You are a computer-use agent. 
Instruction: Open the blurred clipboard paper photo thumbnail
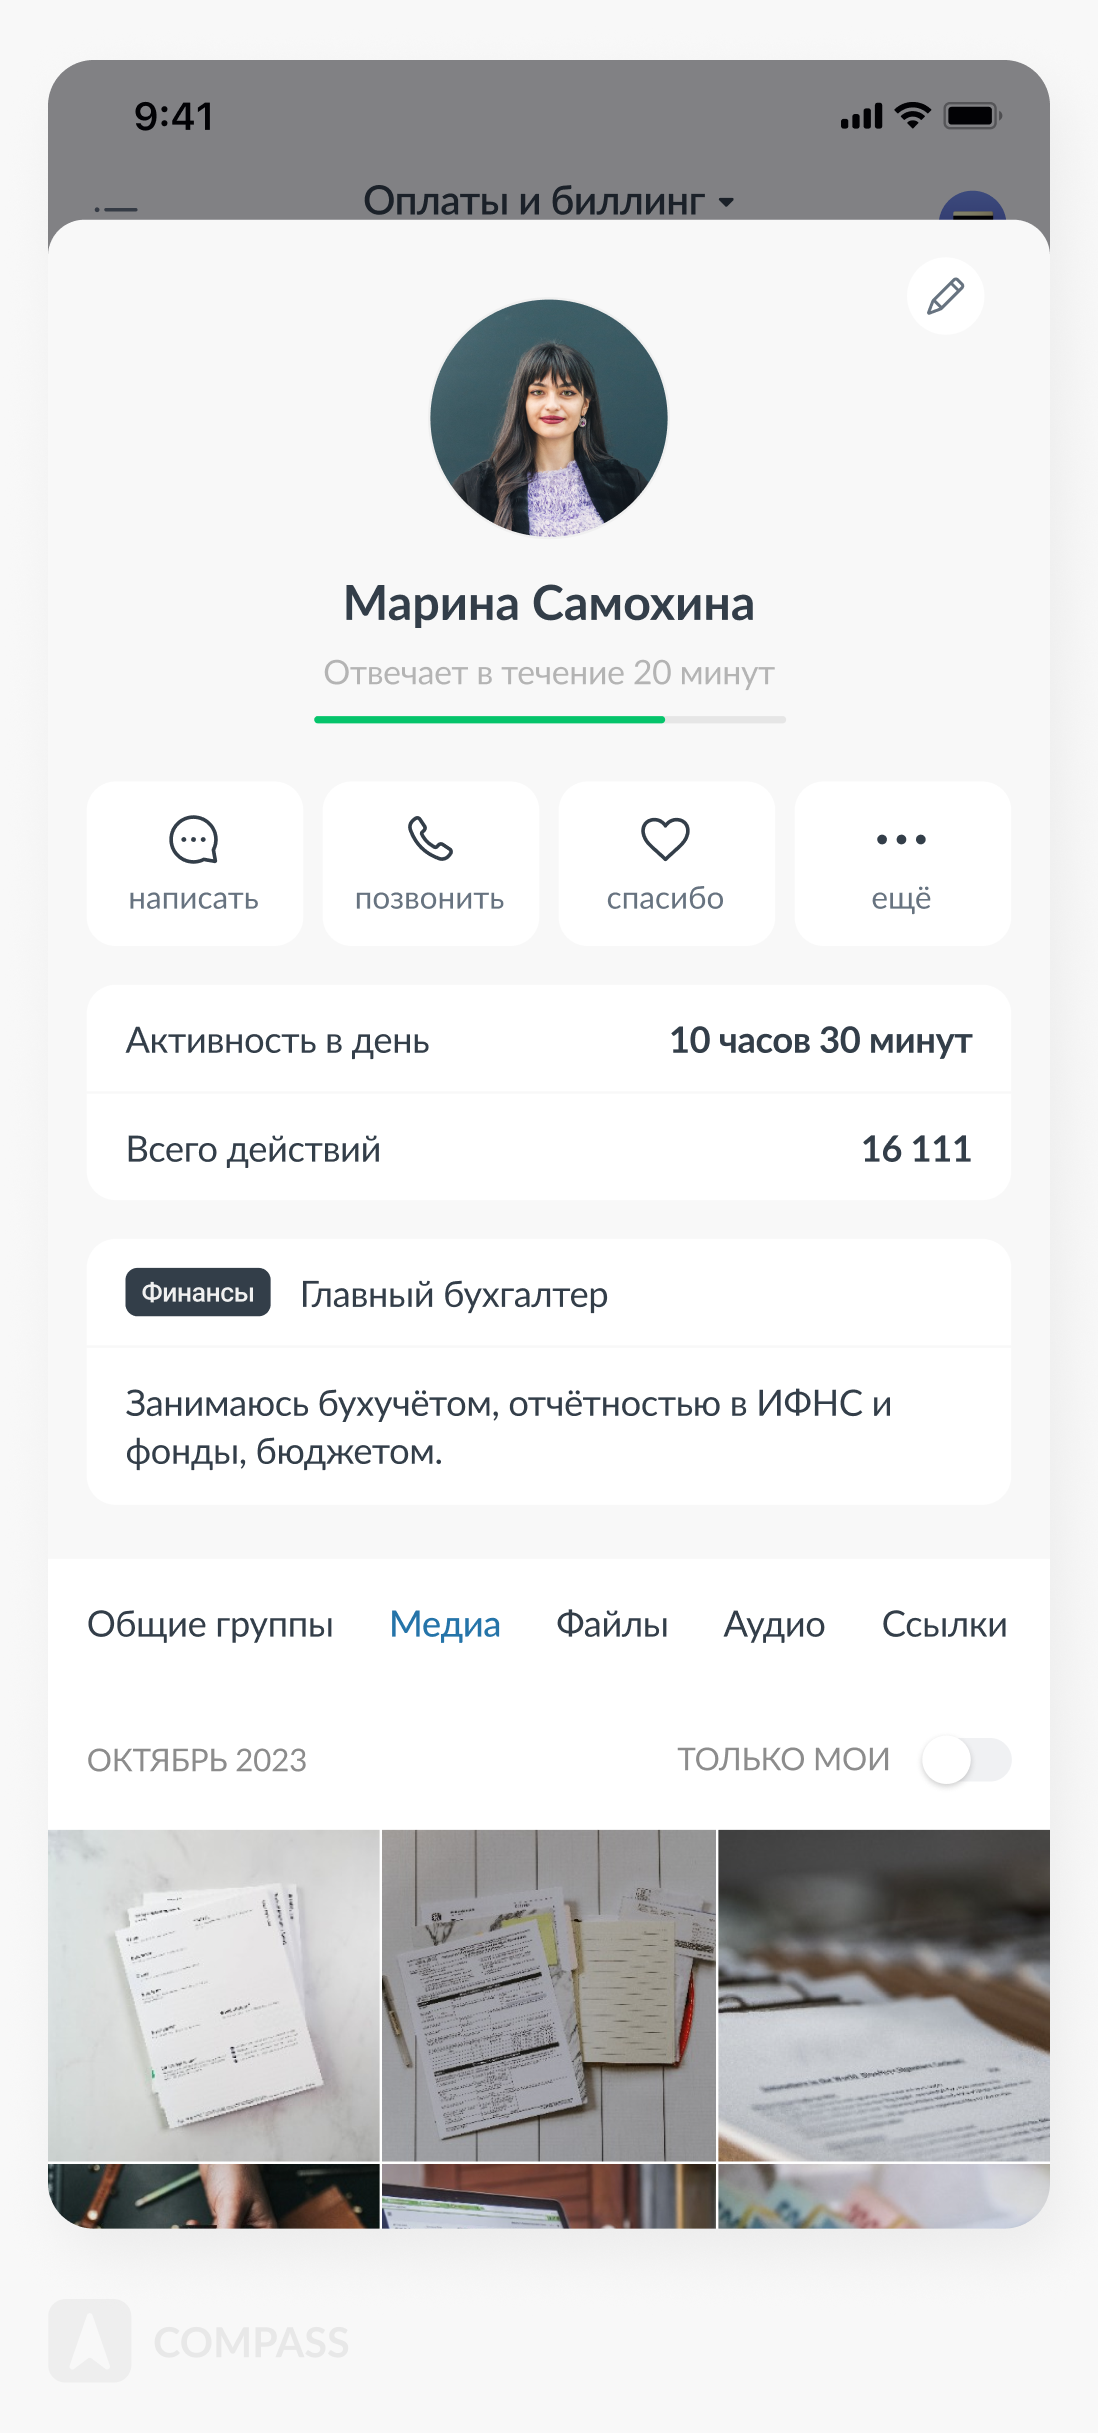click(884, 1996)
